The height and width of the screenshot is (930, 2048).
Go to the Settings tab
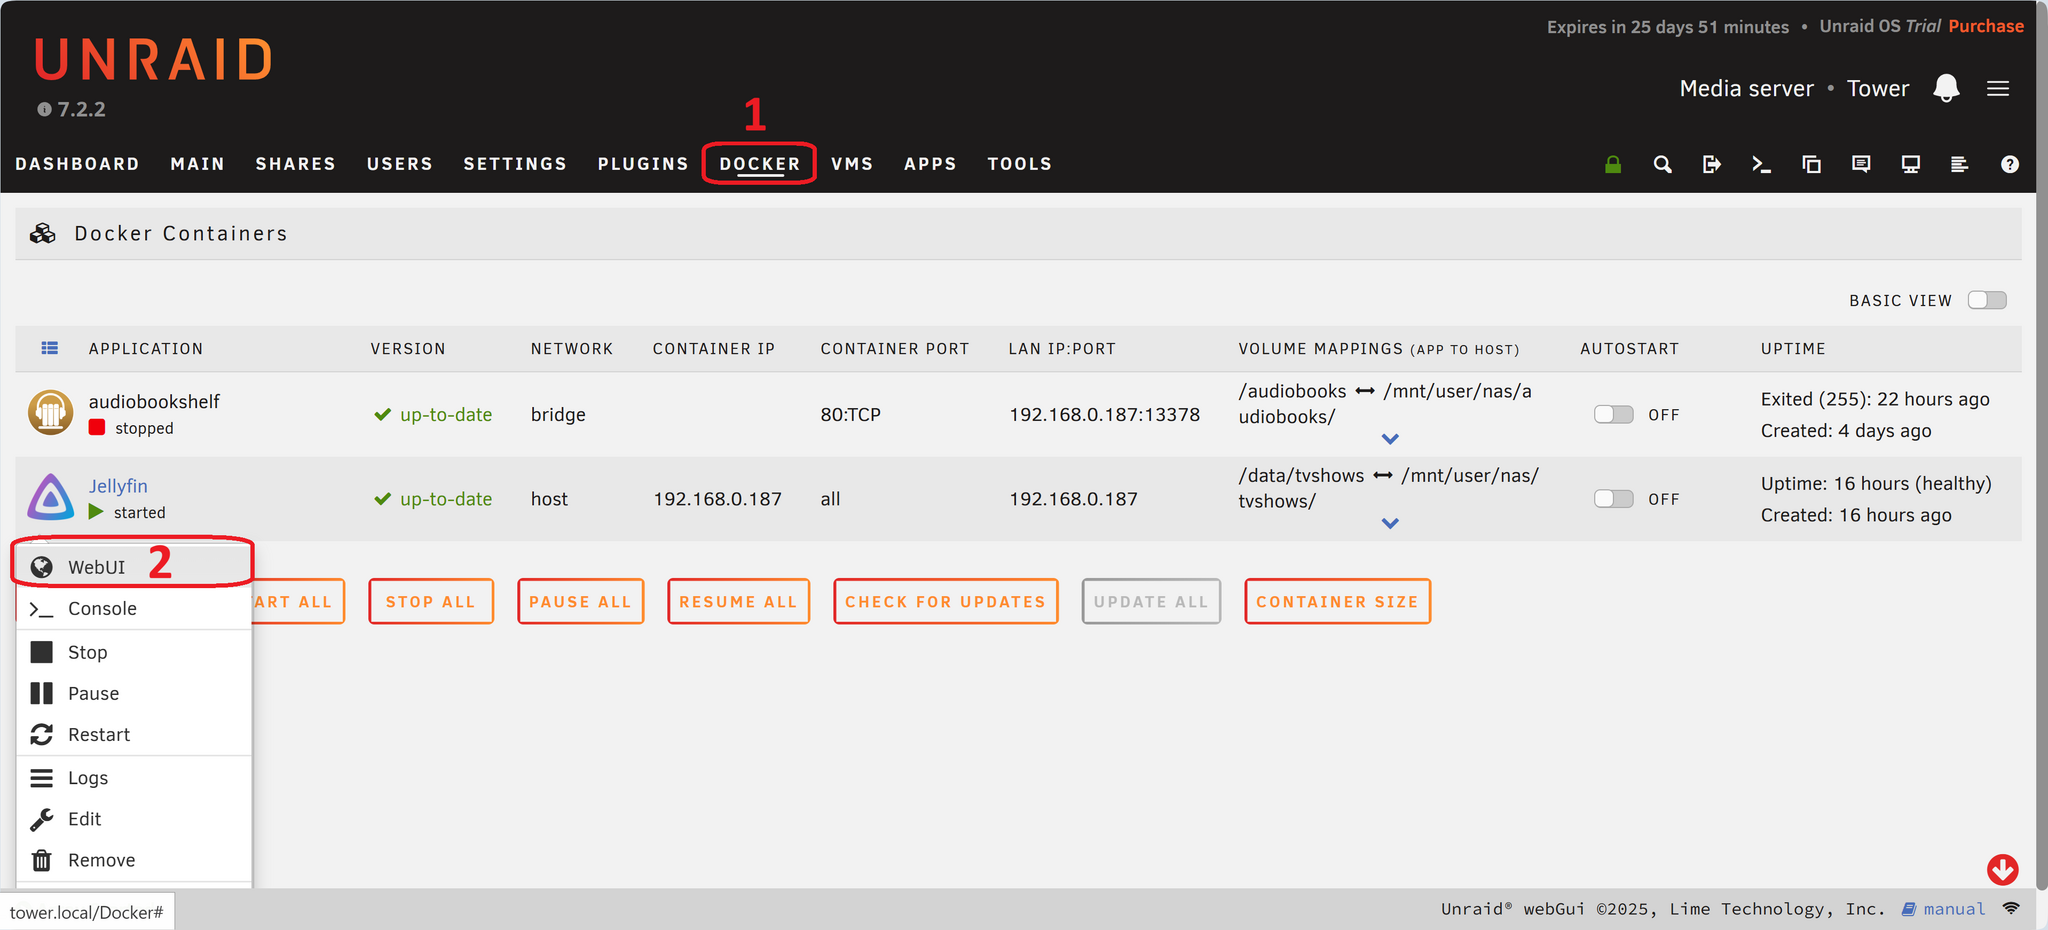tap(515, 164)
